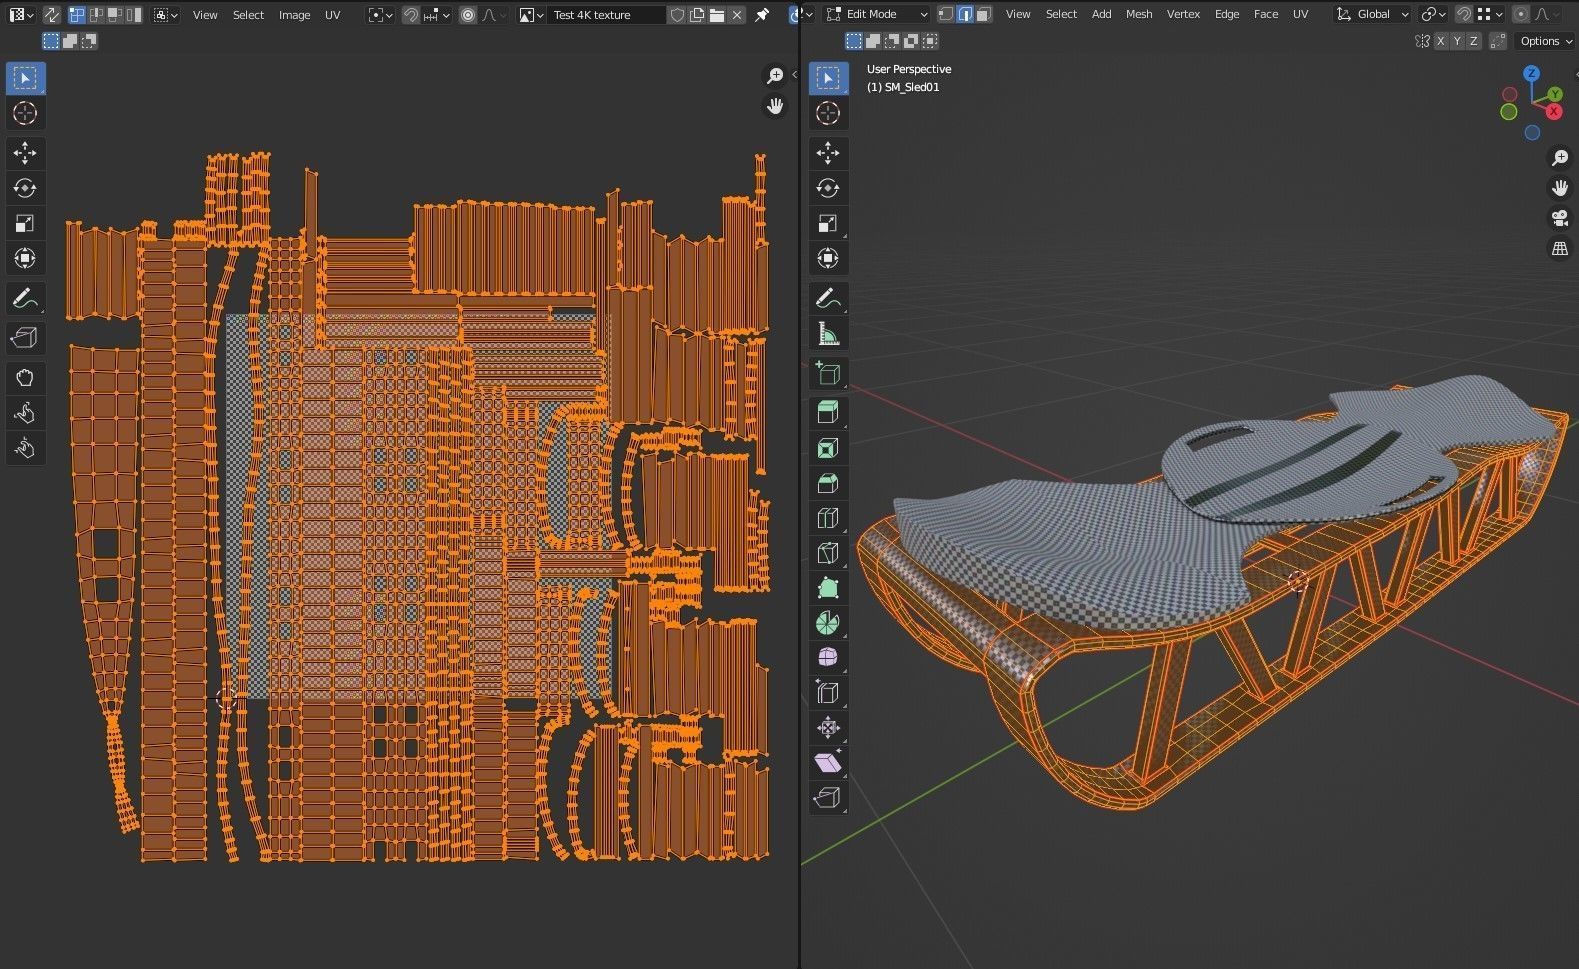Image resolution: width=1579 pixels, height=969 pixels.
Task: Open the UV editor snapping options dropdown
Action: (438, 15)
